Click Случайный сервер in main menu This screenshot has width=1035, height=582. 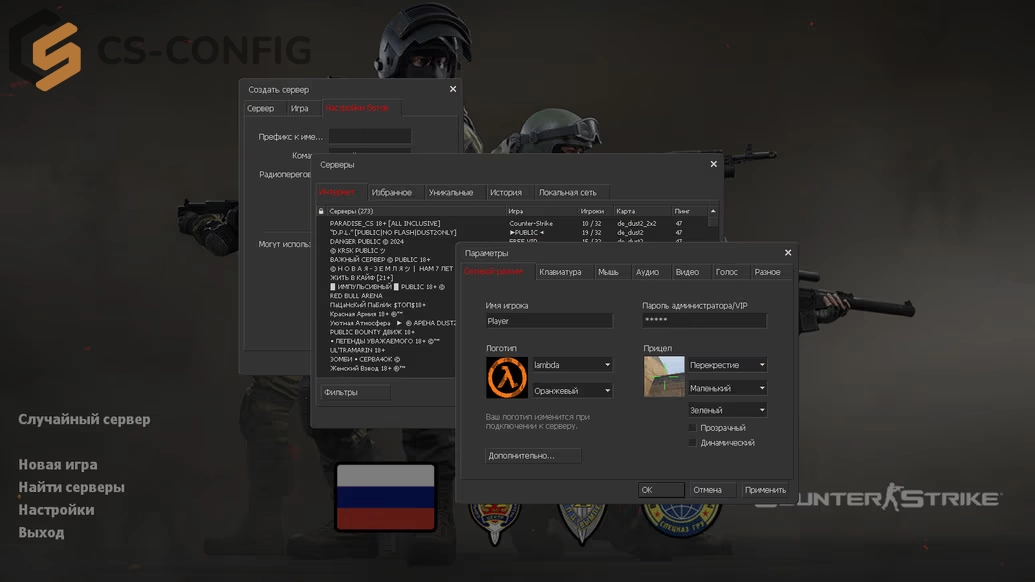(x=84, y=419)
